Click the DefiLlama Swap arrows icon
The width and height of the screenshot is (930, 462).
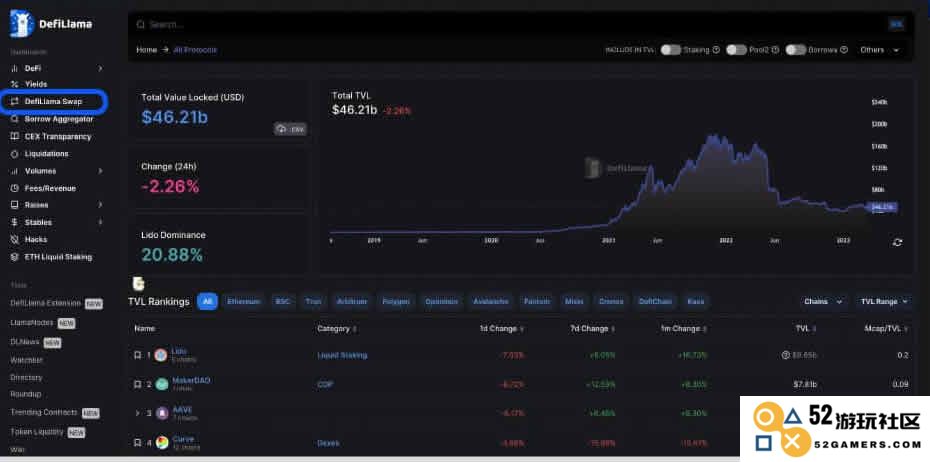tap(15, 101)
